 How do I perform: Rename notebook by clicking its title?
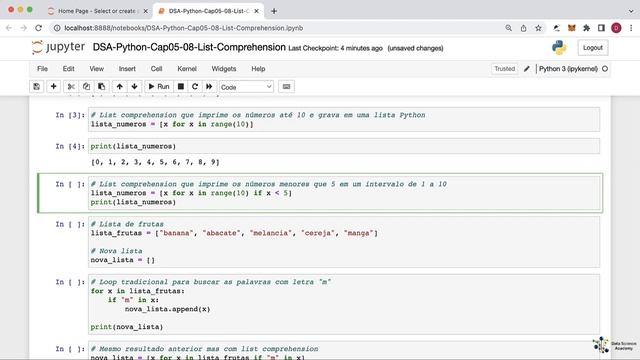189,47
